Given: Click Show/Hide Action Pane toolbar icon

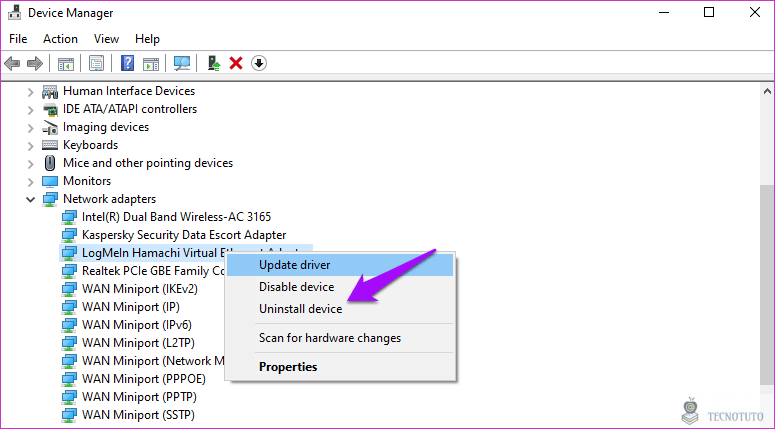Looking at the screenshot, I should [x=151, y=63].
